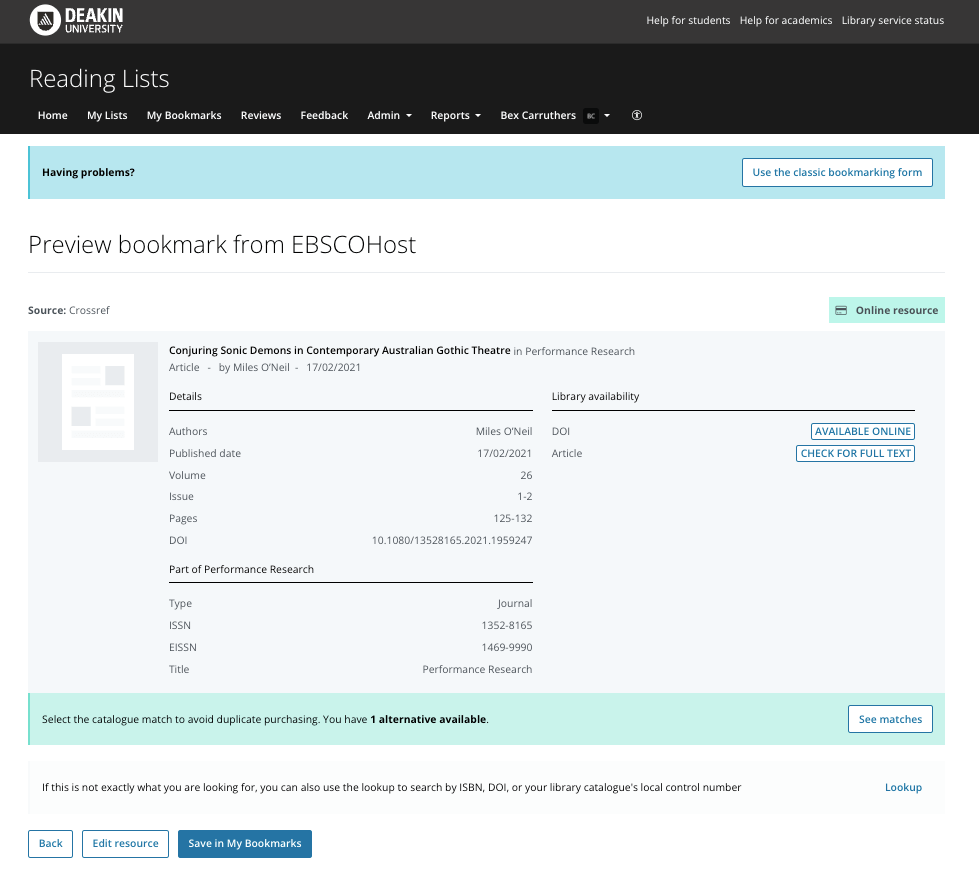The image size is (979, 873).
Task: Click the article placeholder thumbnail
Action: pos(98,402)
